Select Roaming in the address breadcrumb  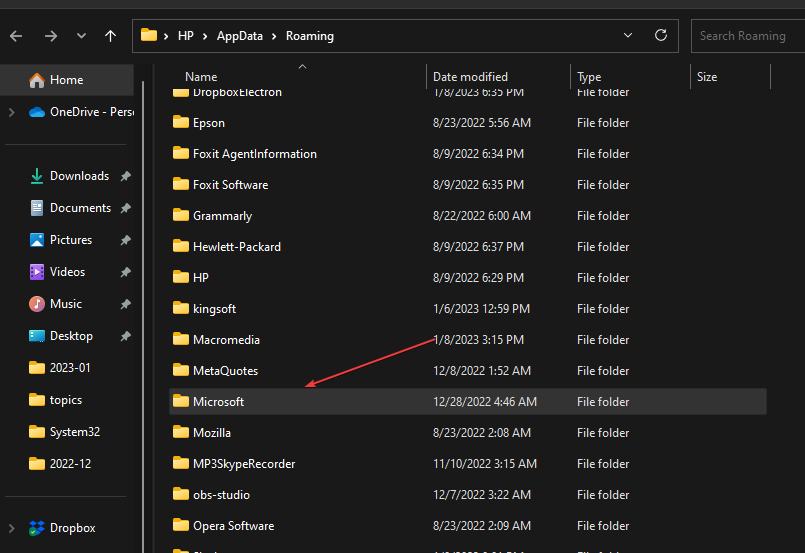tap(310, 36)
